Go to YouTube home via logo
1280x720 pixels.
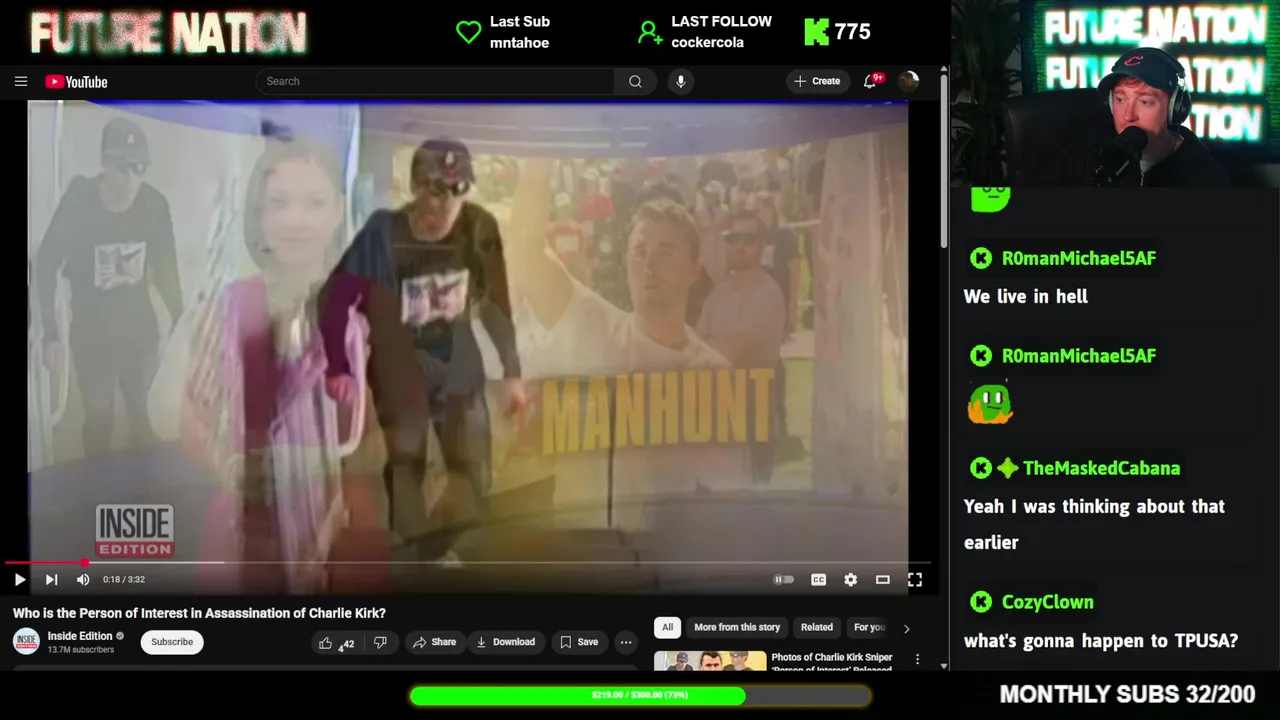click(76, 82)
